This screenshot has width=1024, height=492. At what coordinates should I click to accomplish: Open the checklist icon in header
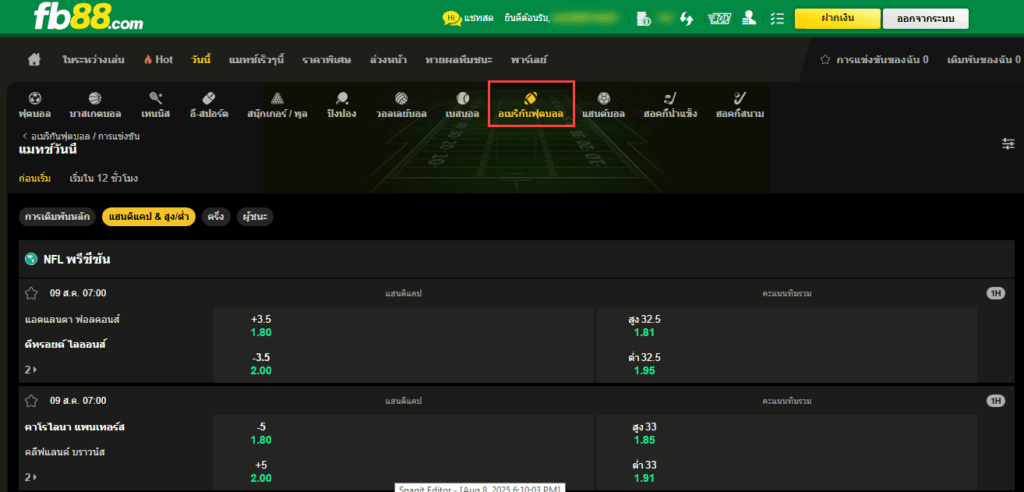pos(776,18)
